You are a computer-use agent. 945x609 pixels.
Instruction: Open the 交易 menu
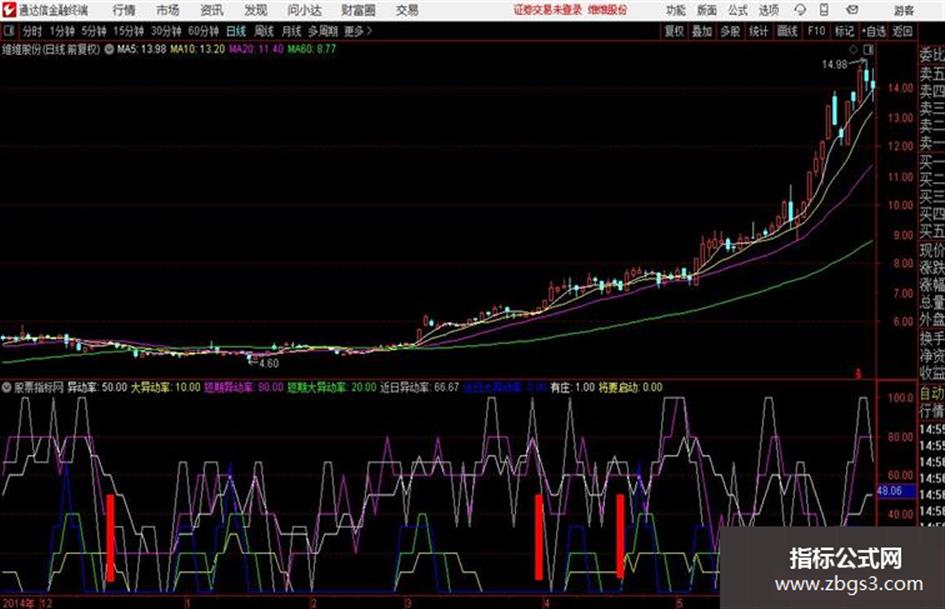(x=407, y=10)
